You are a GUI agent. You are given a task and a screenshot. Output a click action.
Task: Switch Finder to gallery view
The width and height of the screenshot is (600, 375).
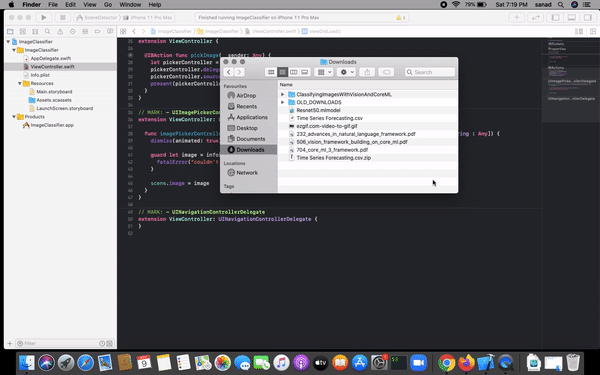point(305,72)
